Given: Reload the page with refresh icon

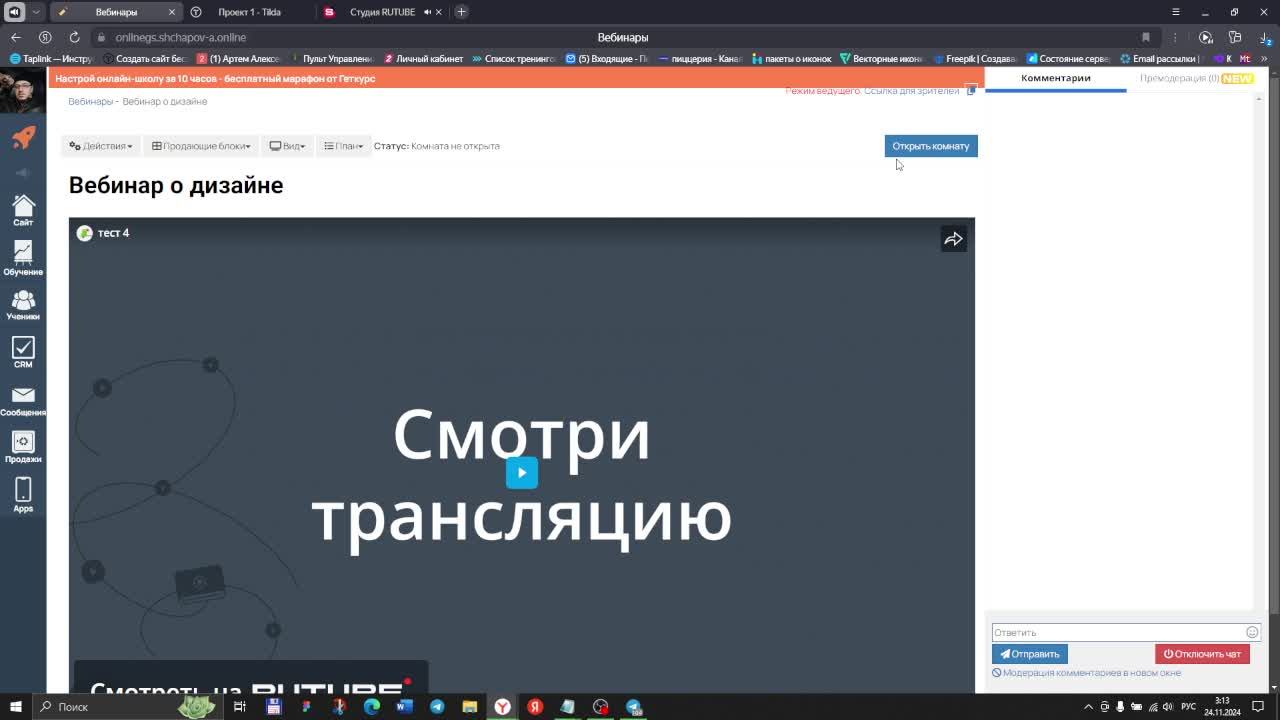Looking at the screenshot, I should click(74, 37).
